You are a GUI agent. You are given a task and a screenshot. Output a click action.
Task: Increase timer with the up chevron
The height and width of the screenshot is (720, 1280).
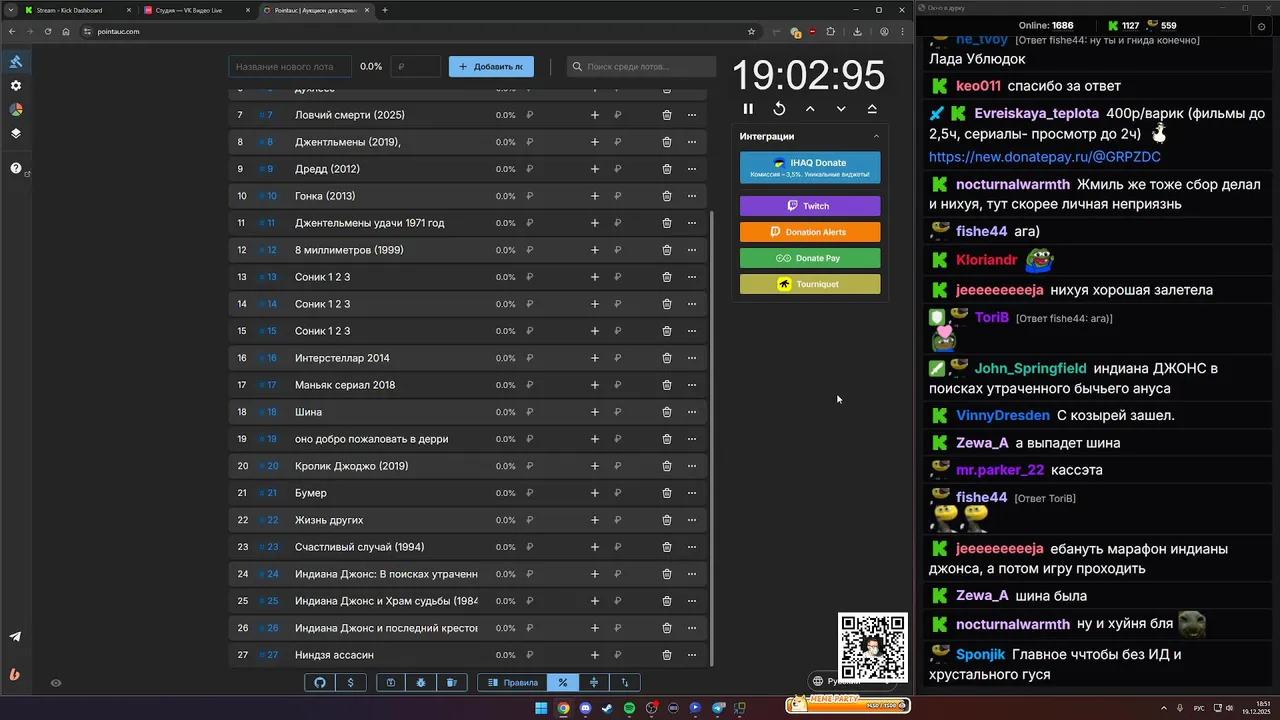coord(810,109)
